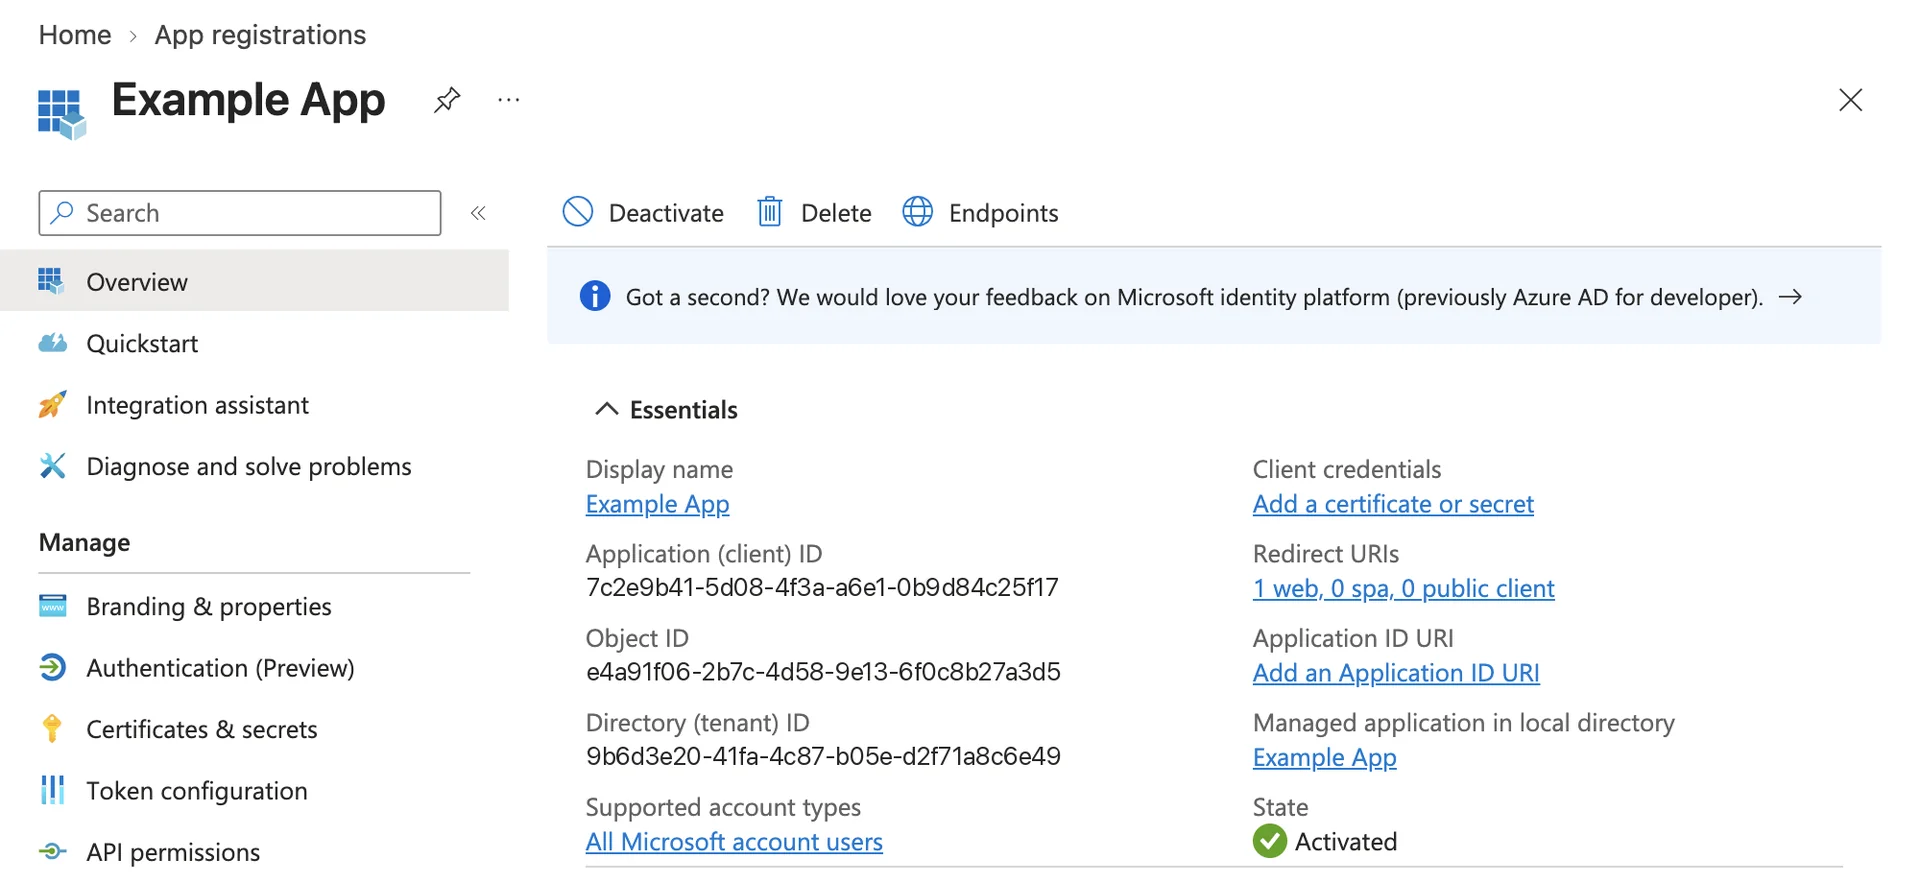Click the green Activated state checkmark
Image resolution: width=1920 pixels, height=883 pixels.
click(1269, 841)
